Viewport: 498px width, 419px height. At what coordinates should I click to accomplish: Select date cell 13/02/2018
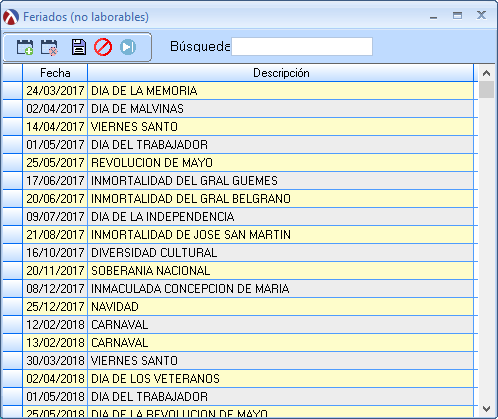pyautogui.click(x=55, y=343)
